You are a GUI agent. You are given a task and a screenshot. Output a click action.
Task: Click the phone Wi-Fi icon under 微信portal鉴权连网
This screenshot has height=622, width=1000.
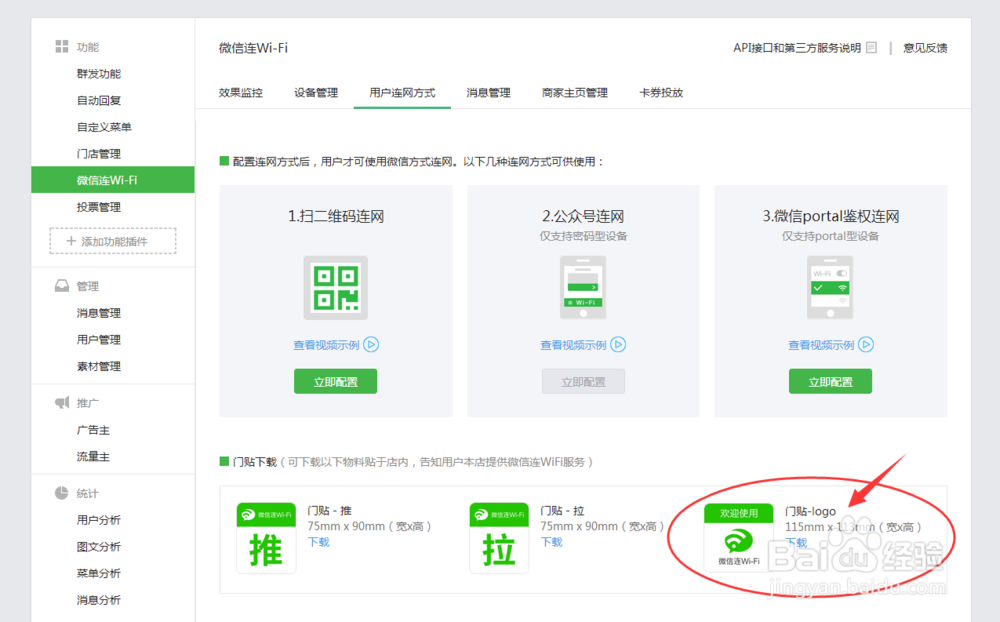tap(830, 288)
